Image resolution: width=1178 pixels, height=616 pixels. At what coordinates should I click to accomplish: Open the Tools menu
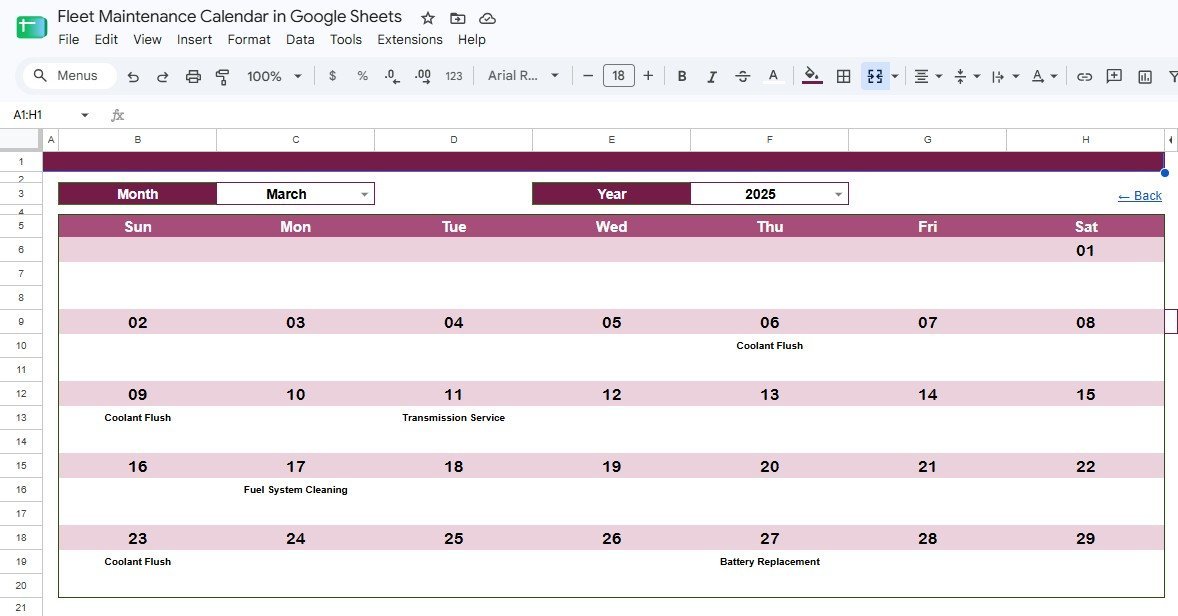click(x=346, y=39)
